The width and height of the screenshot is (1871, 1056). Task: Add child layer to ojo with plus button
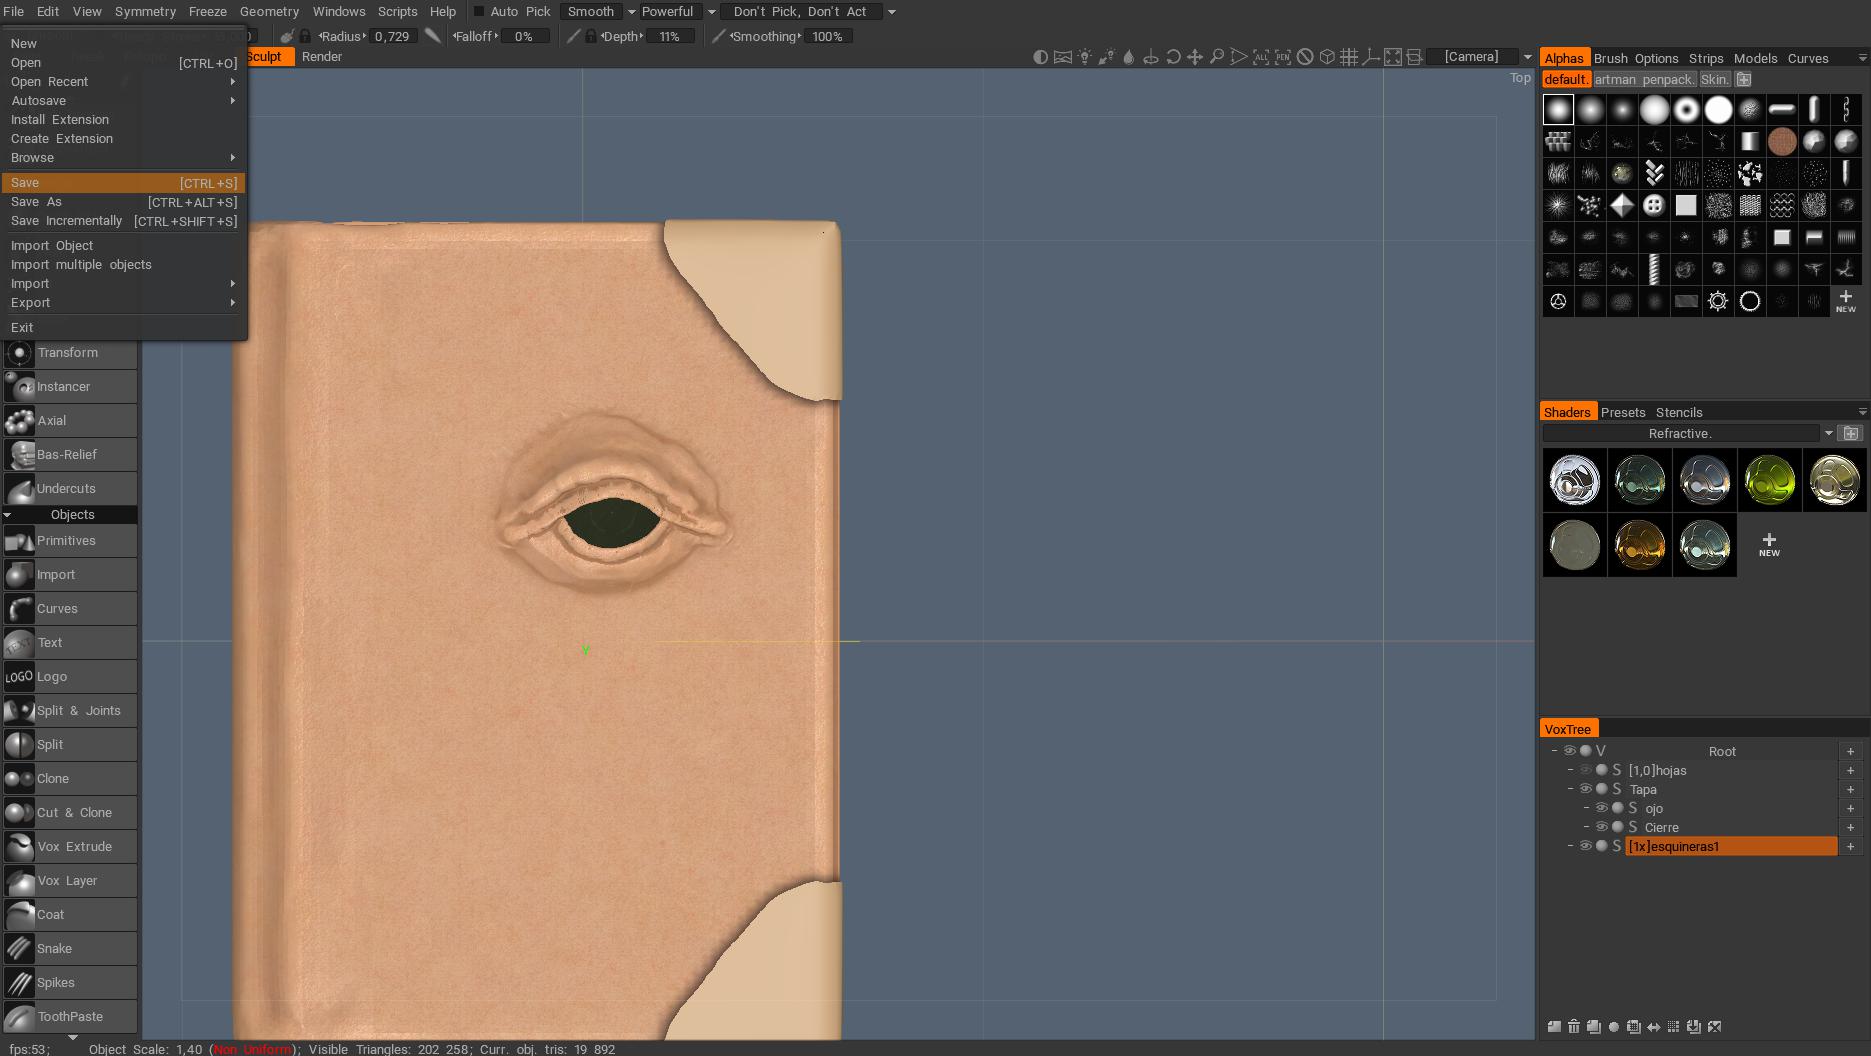coord(1850,808)
